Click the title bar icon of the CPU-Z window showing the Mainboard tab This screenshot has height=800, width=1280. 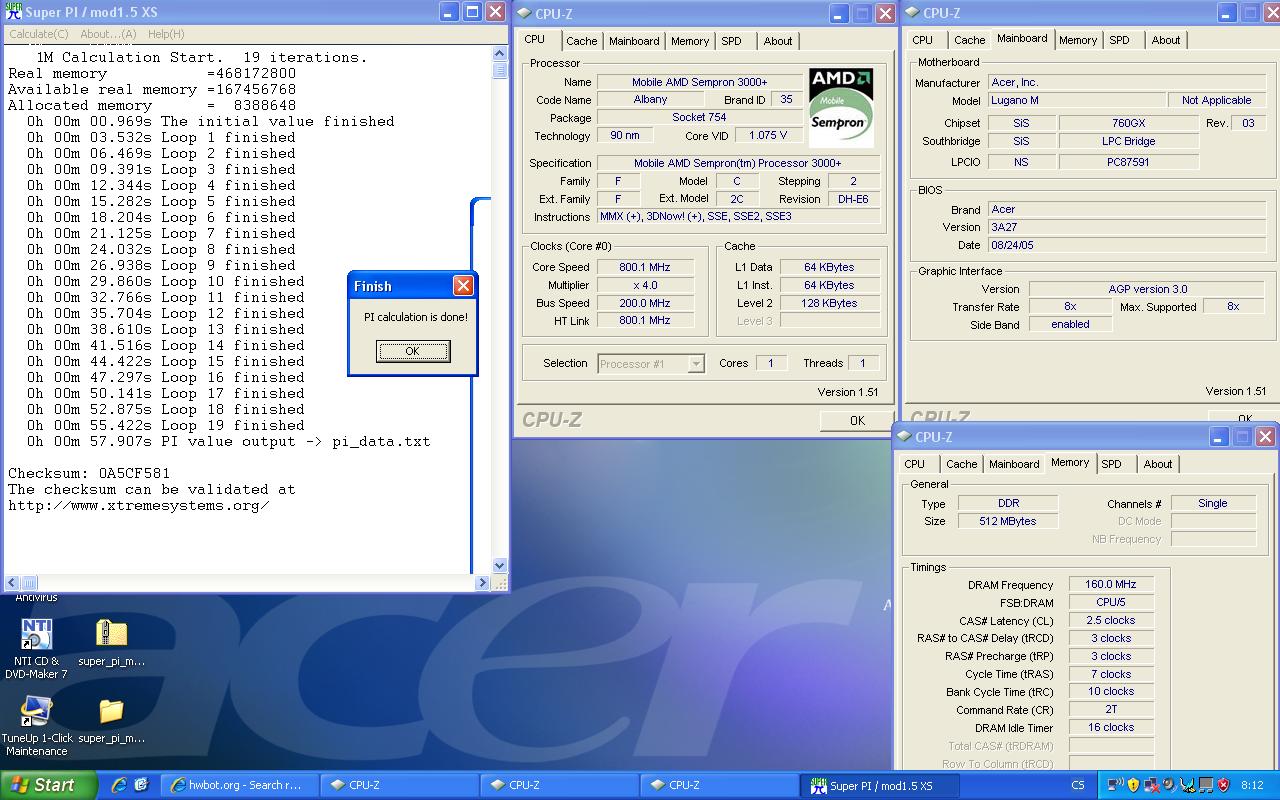pos(913,13)
